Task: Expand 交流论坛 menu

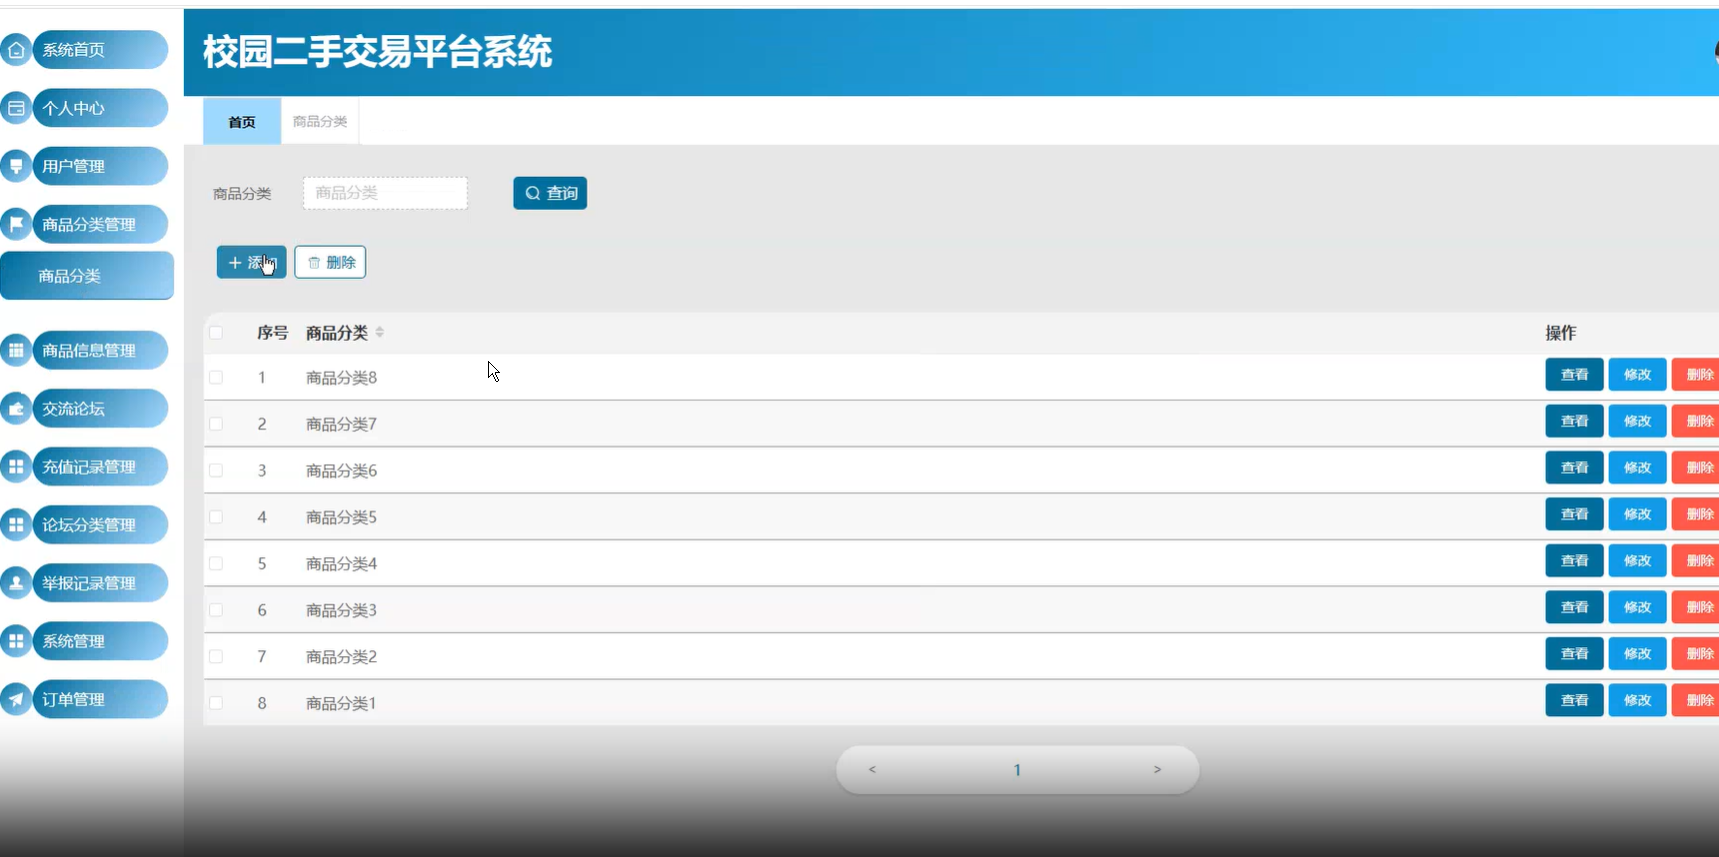Action: point(100,408)
